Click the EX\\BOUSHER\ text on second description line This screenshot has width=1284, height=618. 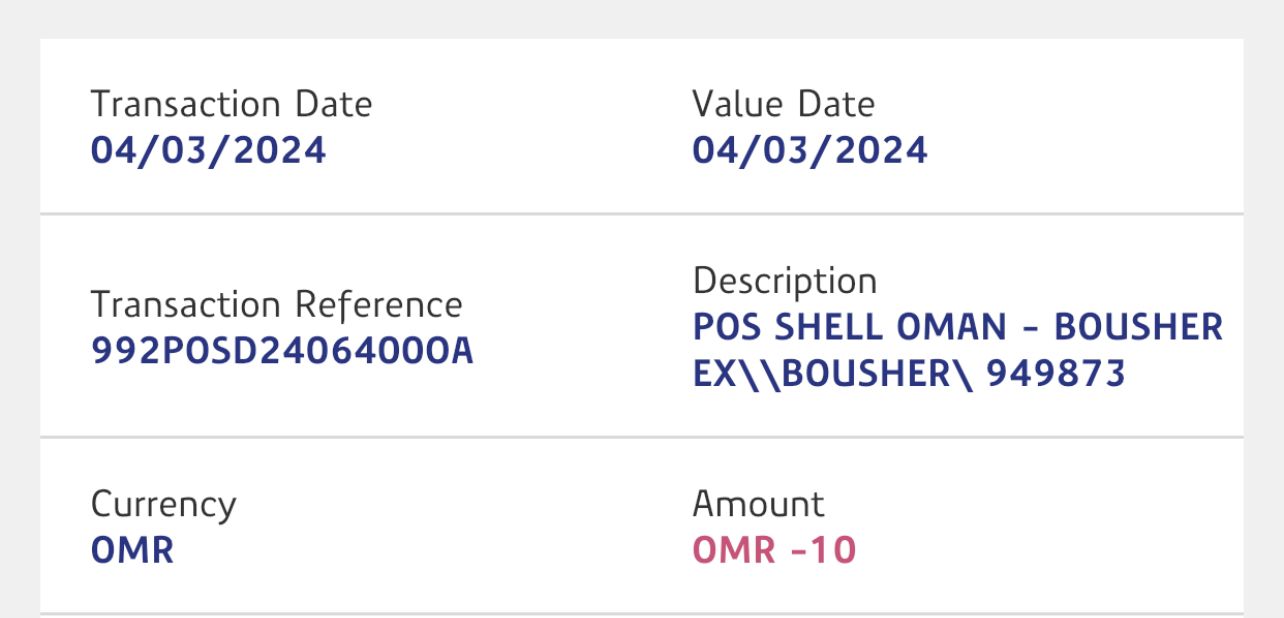tap(833, 373)
